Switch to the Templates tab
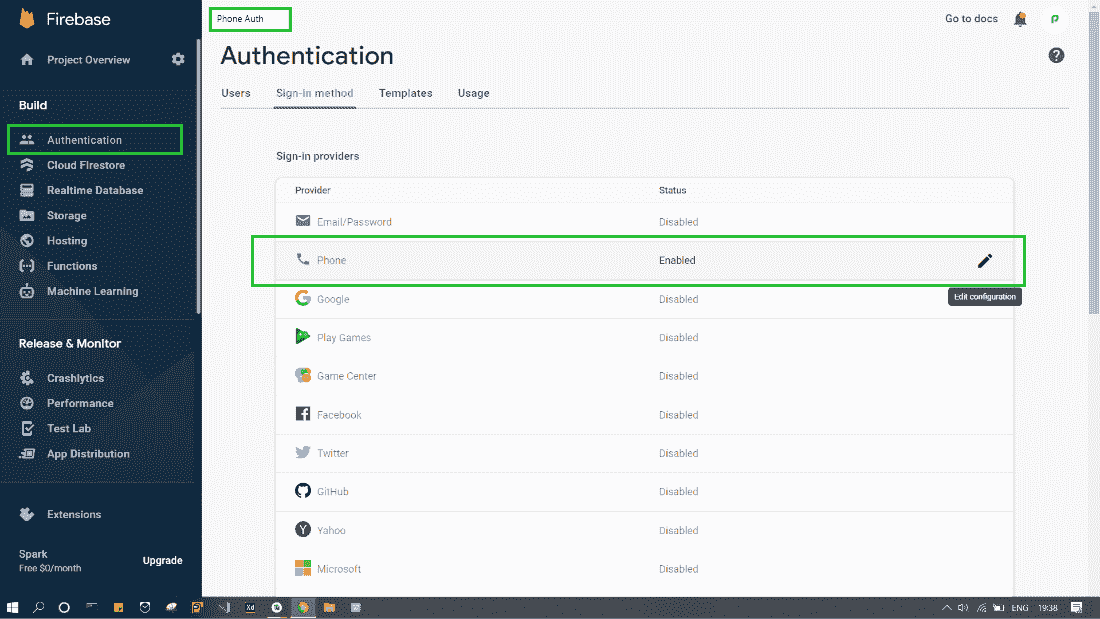Screen dimensions: 1100x619 pos(405,93)
